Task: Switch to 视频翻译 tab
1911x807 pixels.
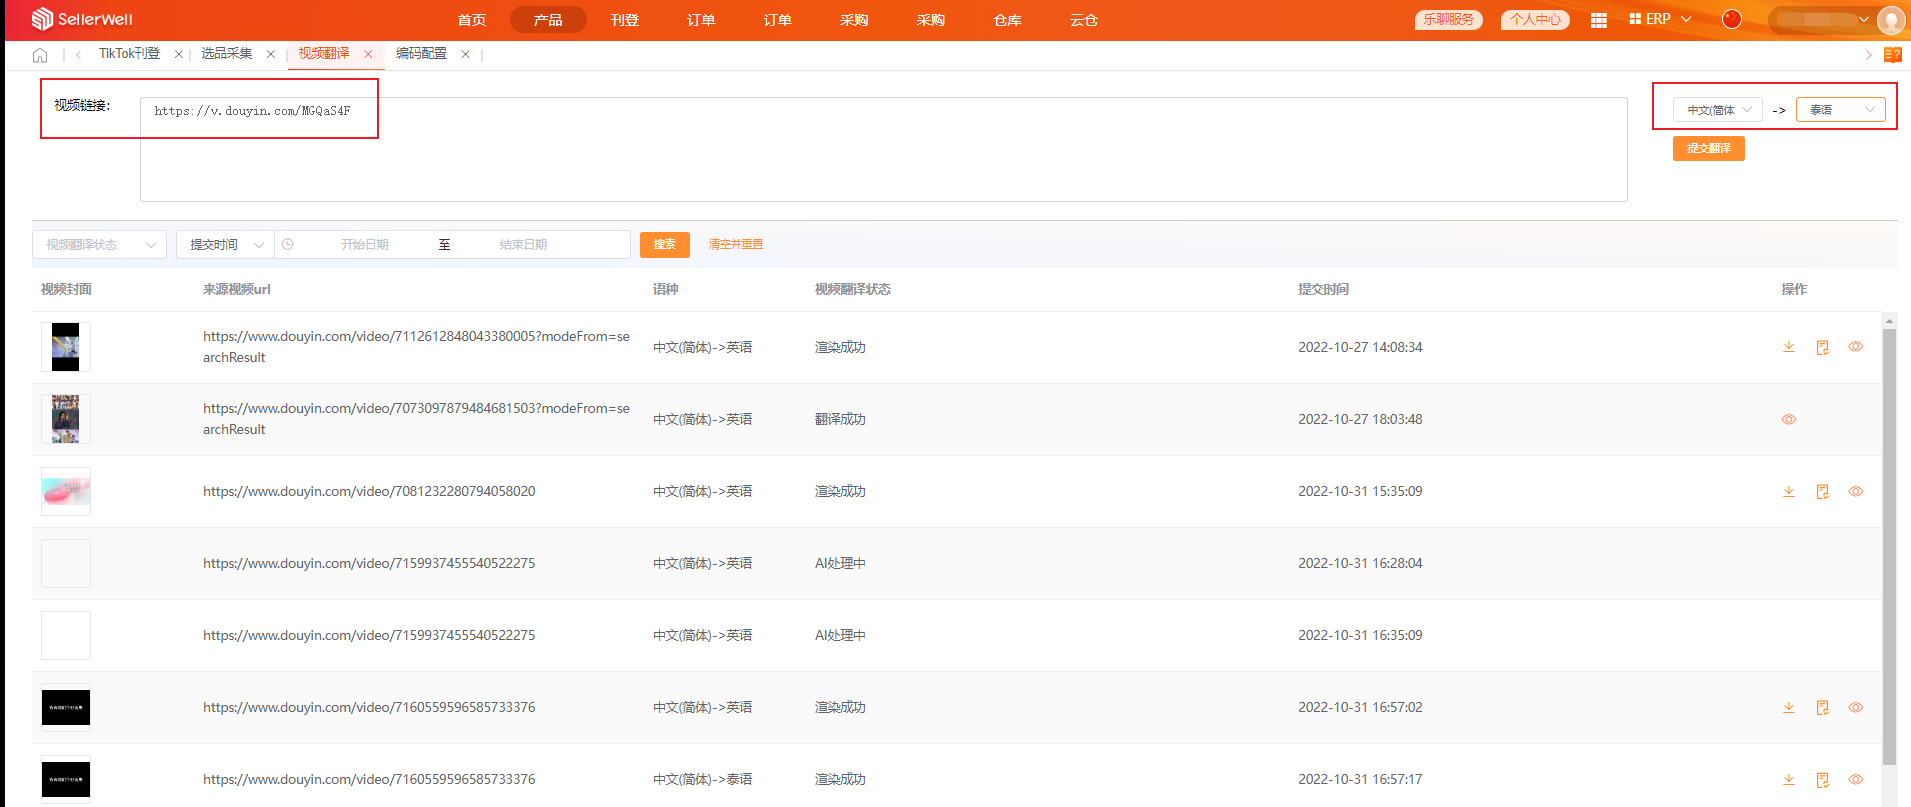Action: click(x=324, y=54)
